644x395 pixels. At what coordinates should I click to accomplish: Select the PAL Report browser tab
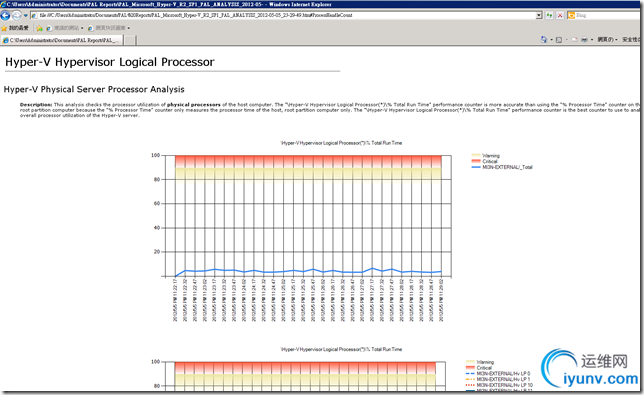(62, 40)
